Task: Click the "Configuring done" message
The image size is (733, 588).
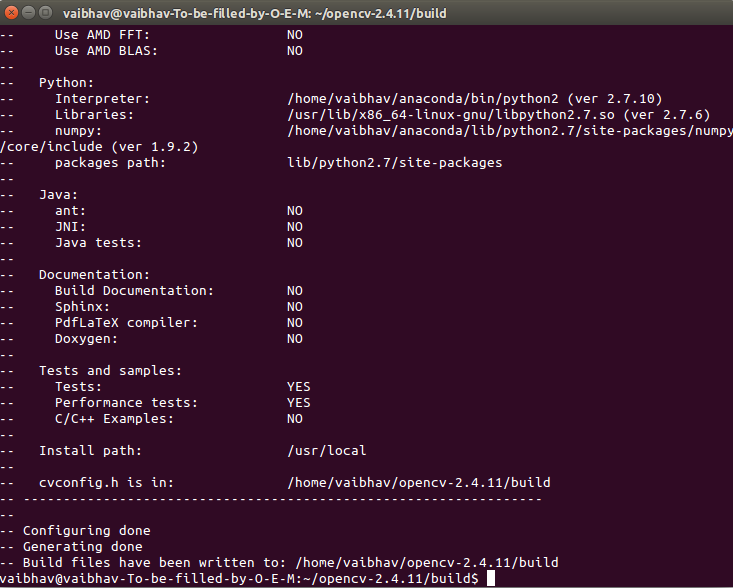Action: pos(86,530)
